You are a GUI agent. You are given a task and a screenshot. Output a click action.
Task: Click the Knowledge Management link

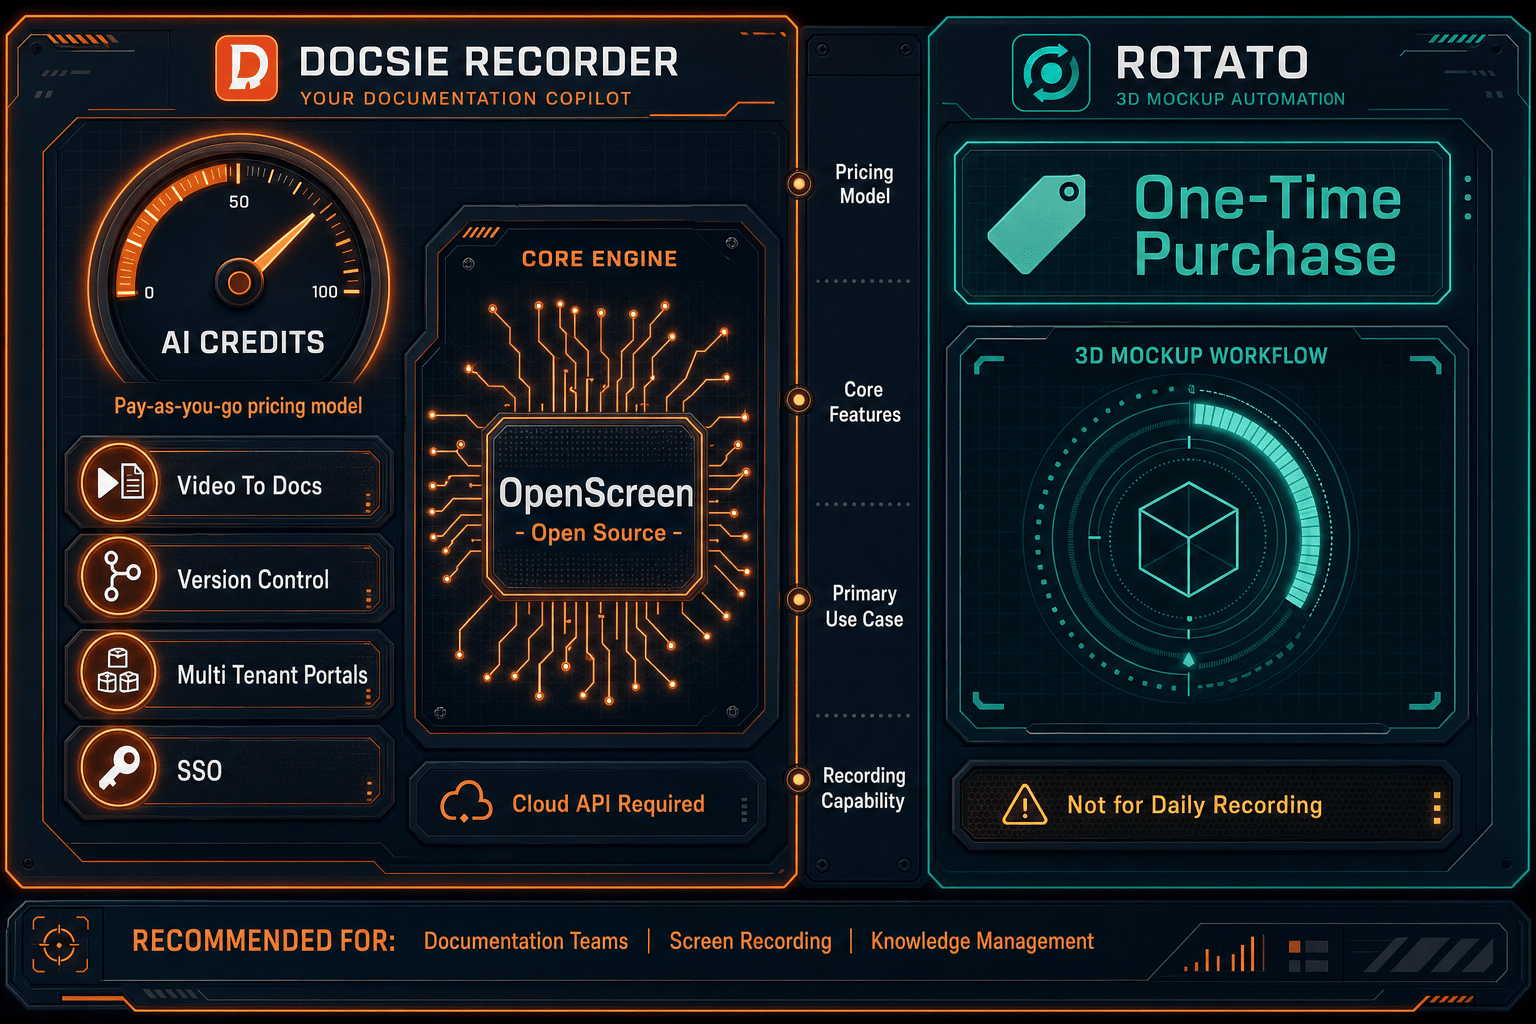[x=982, y=941]
